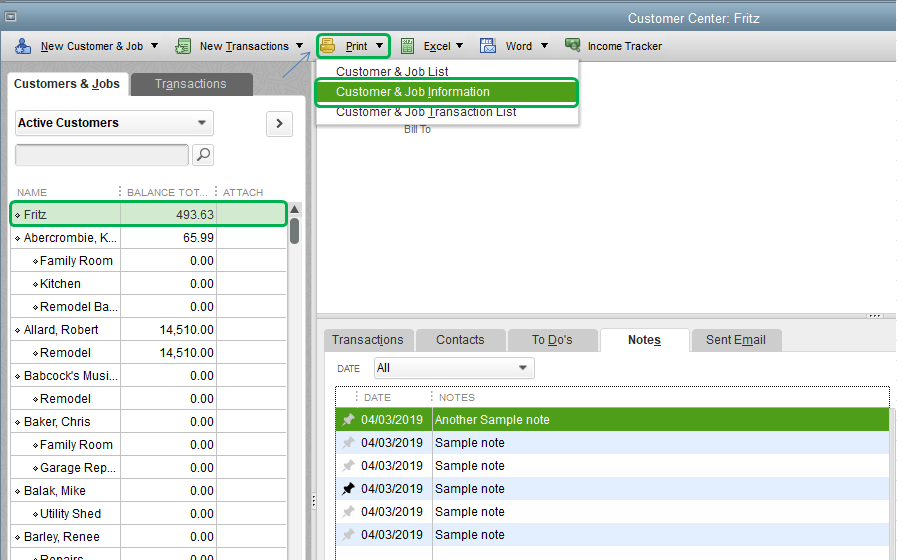Click the New Customer & Job icon

(23, 46)
